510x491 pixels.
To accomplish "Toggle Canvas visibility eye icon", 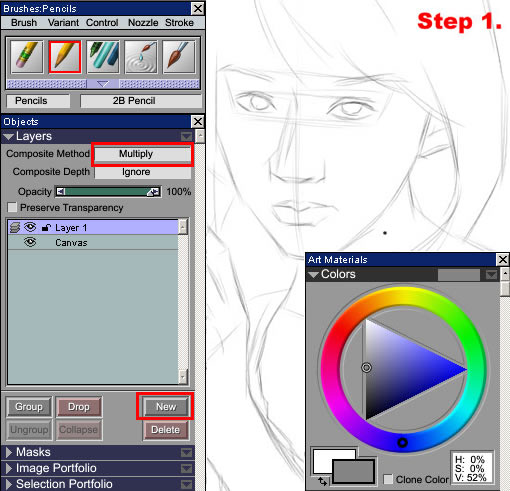I will 30,242.
